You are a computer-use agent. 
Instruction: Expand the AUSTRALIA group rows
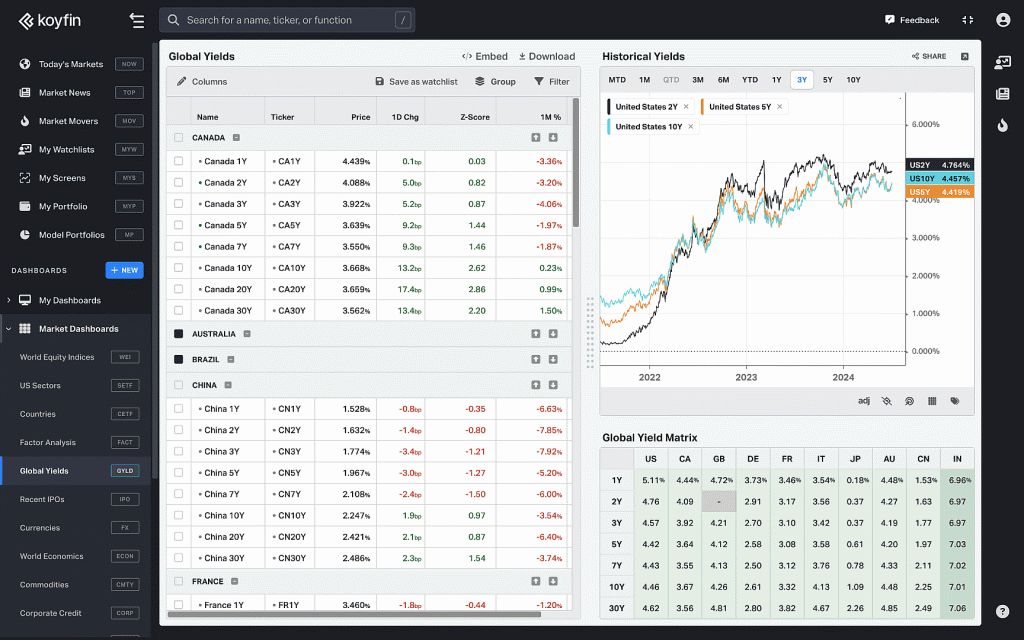(x=247, y=334)
